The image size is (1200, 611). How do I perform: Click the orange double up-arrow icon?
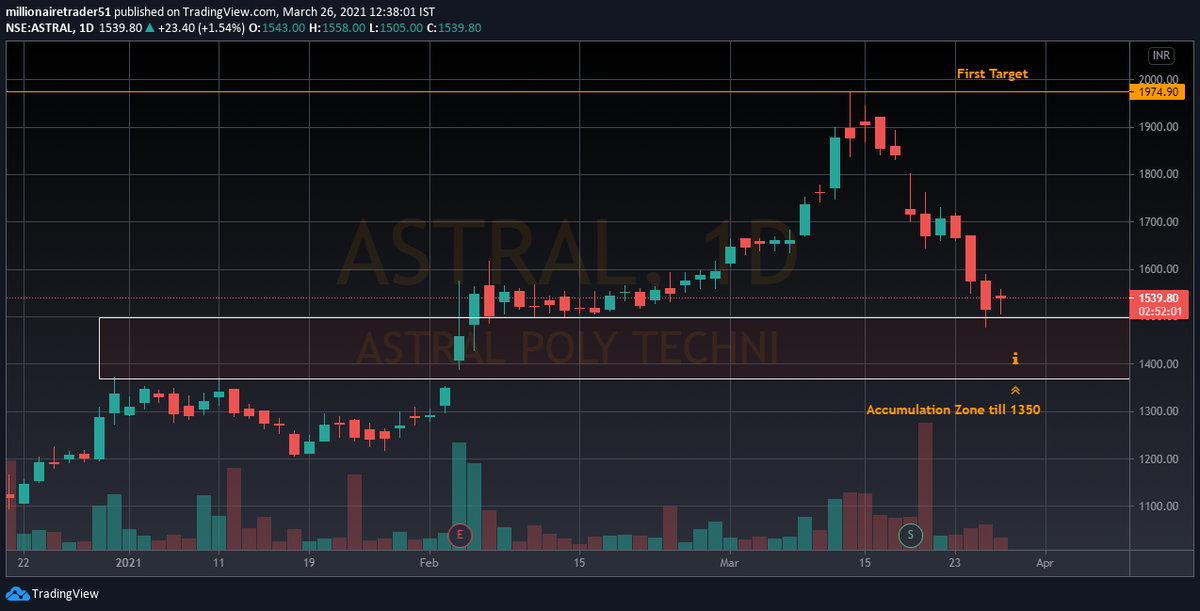[x=1015, y=390]
